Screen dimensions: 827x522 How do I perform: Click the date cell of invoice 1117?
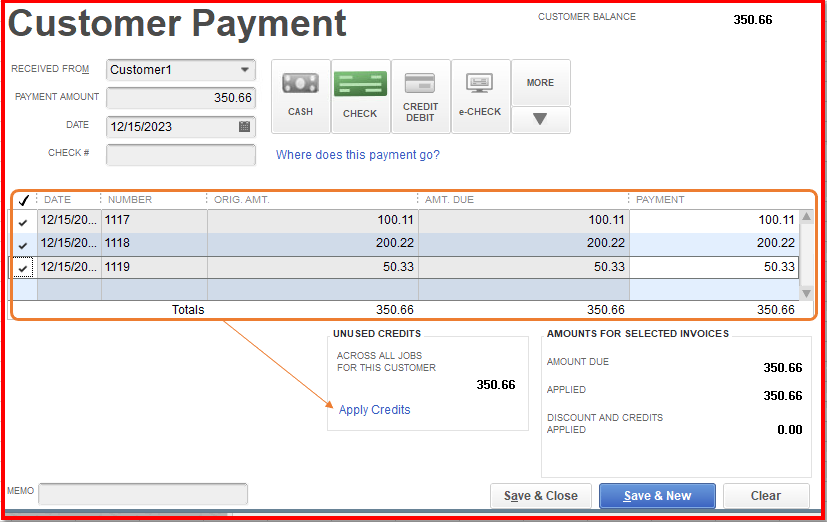(x=69, y=220)
